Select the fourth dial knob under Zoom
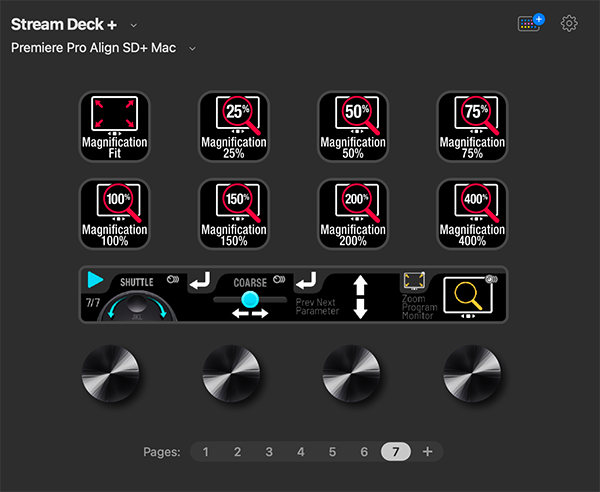The width and height of the screenshot is (600, 492). pos(472,373)
